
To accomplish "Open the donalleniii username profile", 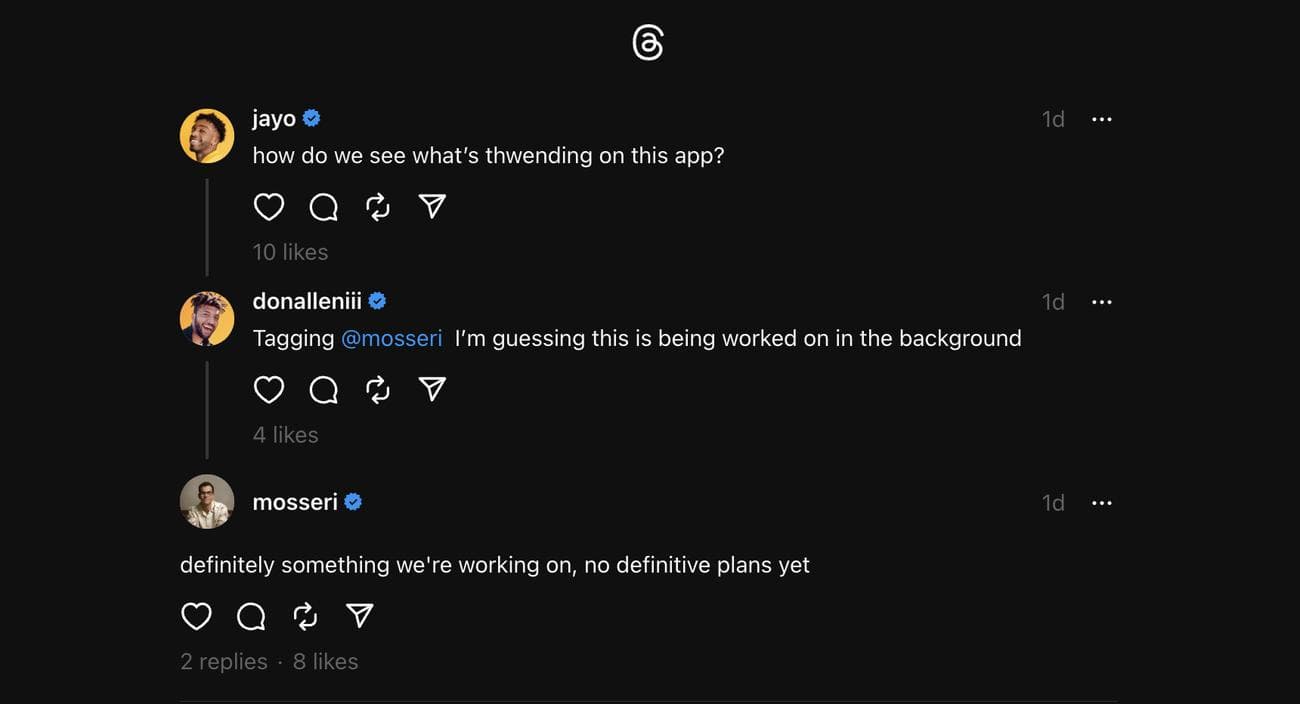I will pos(307,301).
